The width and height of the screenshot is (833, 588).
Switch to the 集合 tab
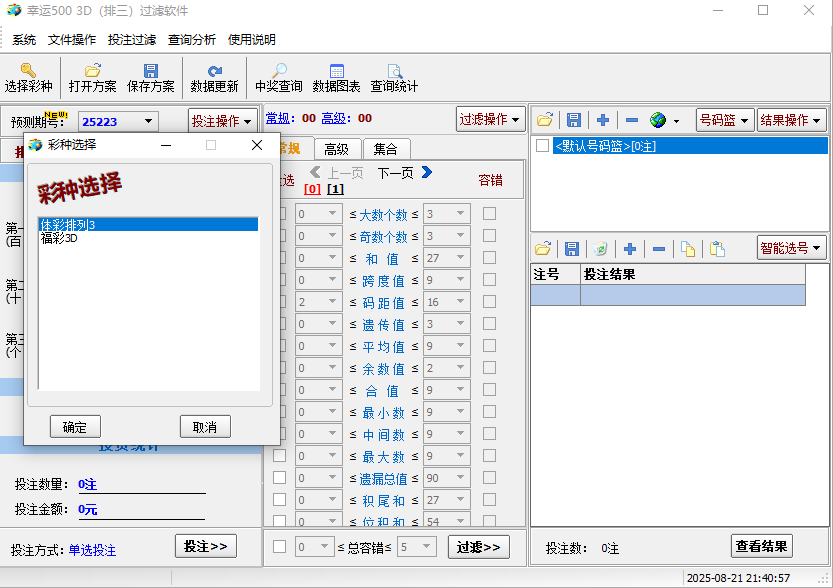pyautogui.click(x=385, y=149)
